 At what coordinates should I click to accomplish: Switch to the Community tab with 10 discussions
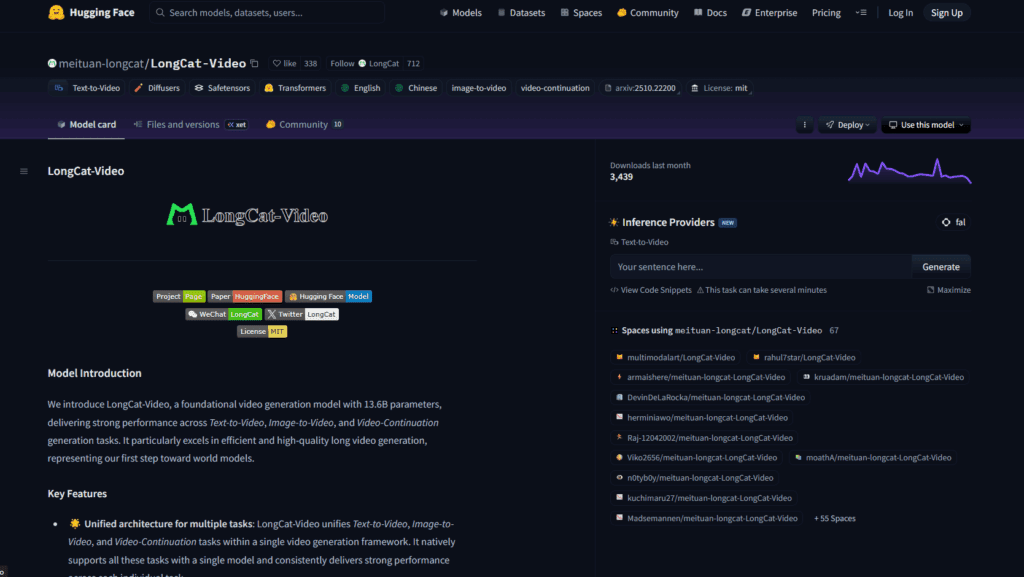pos(304,125)
